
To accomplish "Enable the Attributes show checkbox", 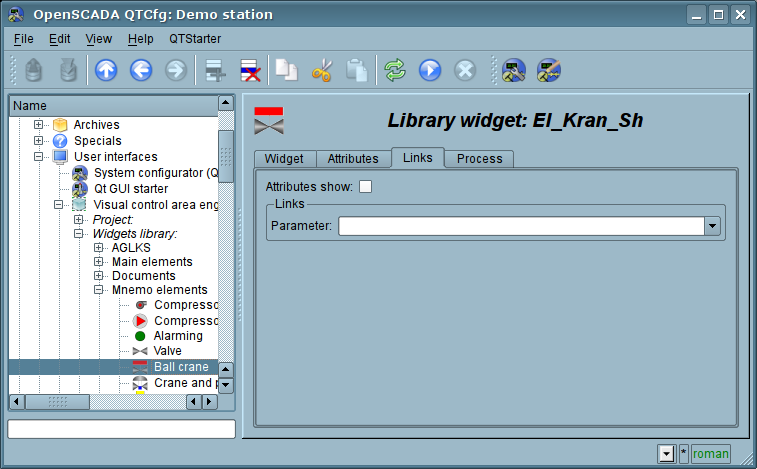I will pos(365,186).
